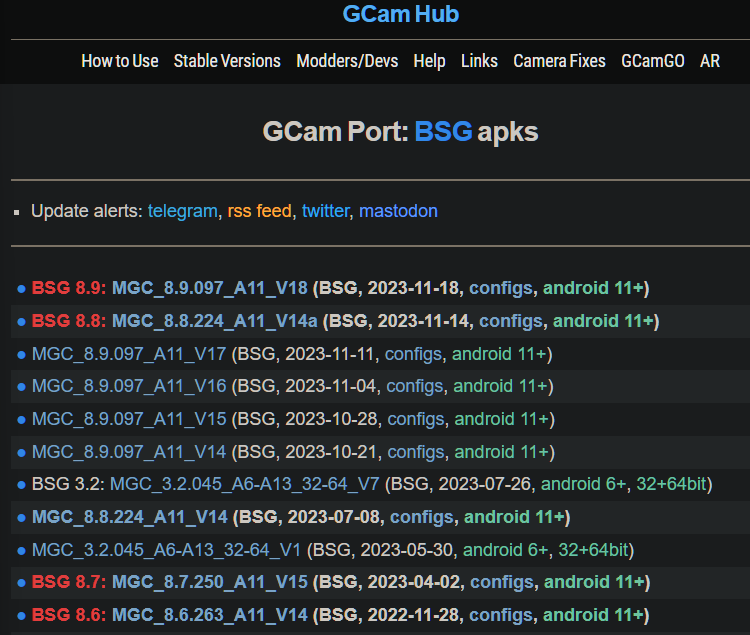Viewport: 750px width, 635px height.
Task: Open the Modders/Devs menu item
Action: click(x=347, y=61)
